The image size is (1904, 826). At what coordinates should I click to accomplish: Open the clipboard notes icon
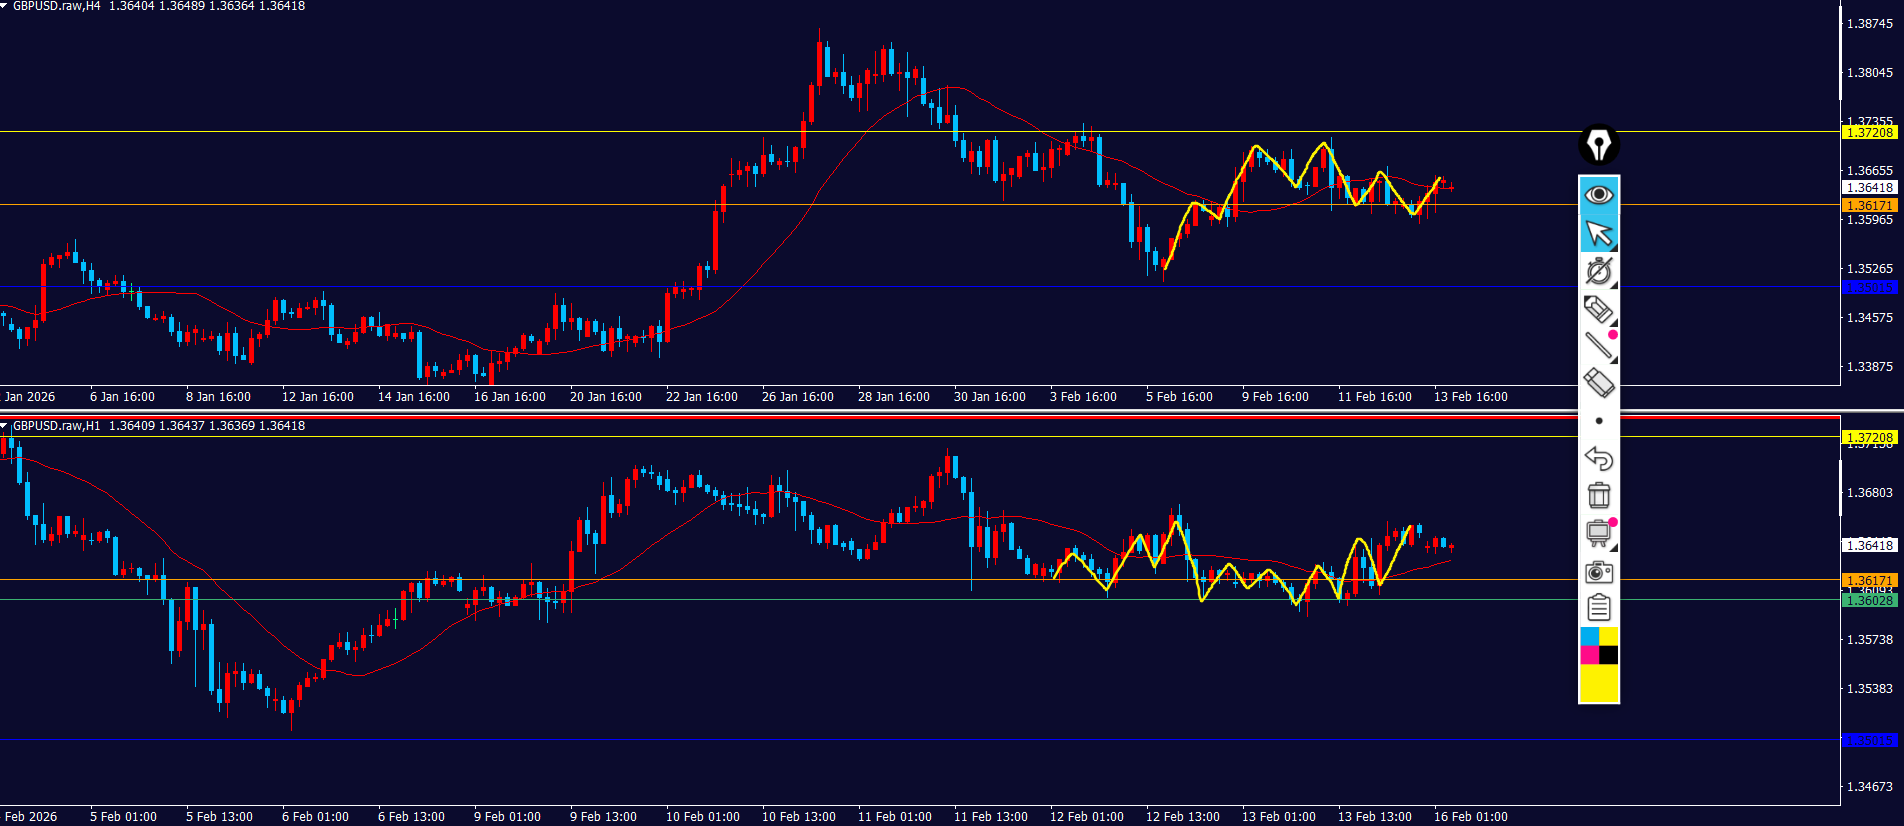click(1598, 607)
